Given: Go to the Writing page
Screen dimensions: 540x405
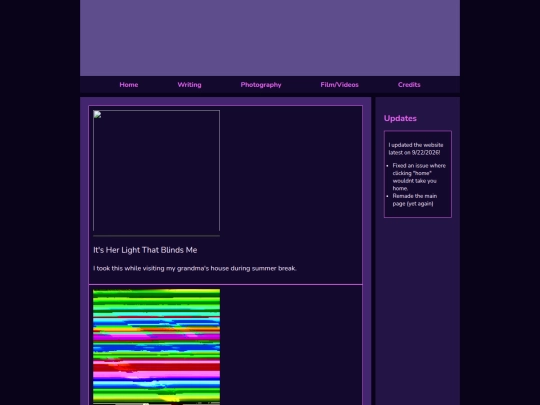Looking at the screenshot, I should (189, 85).
